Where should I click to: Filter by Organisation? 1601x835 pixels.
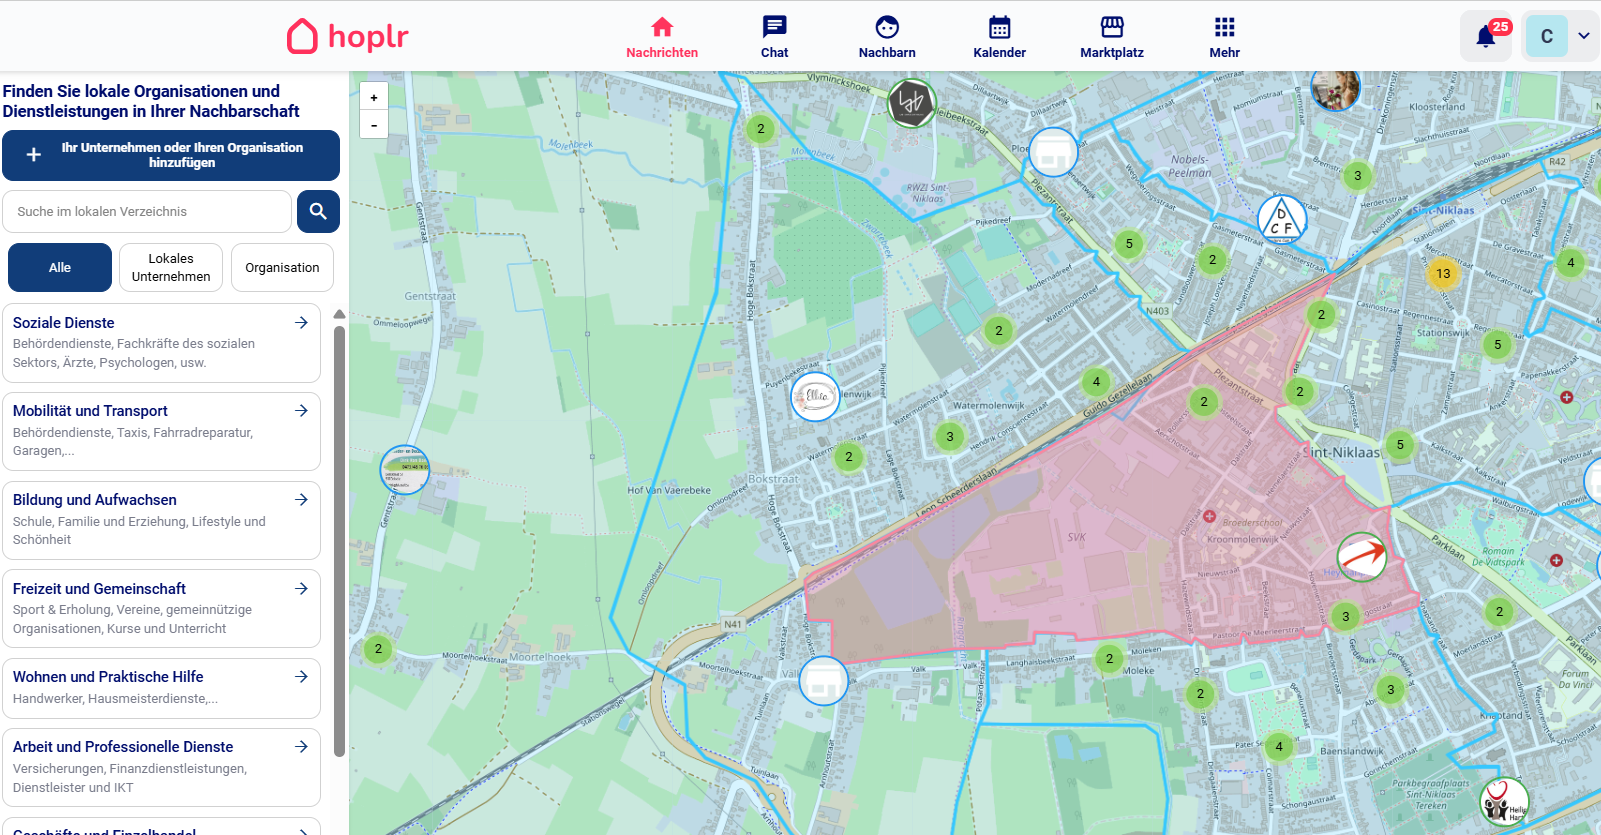point(282,268)
